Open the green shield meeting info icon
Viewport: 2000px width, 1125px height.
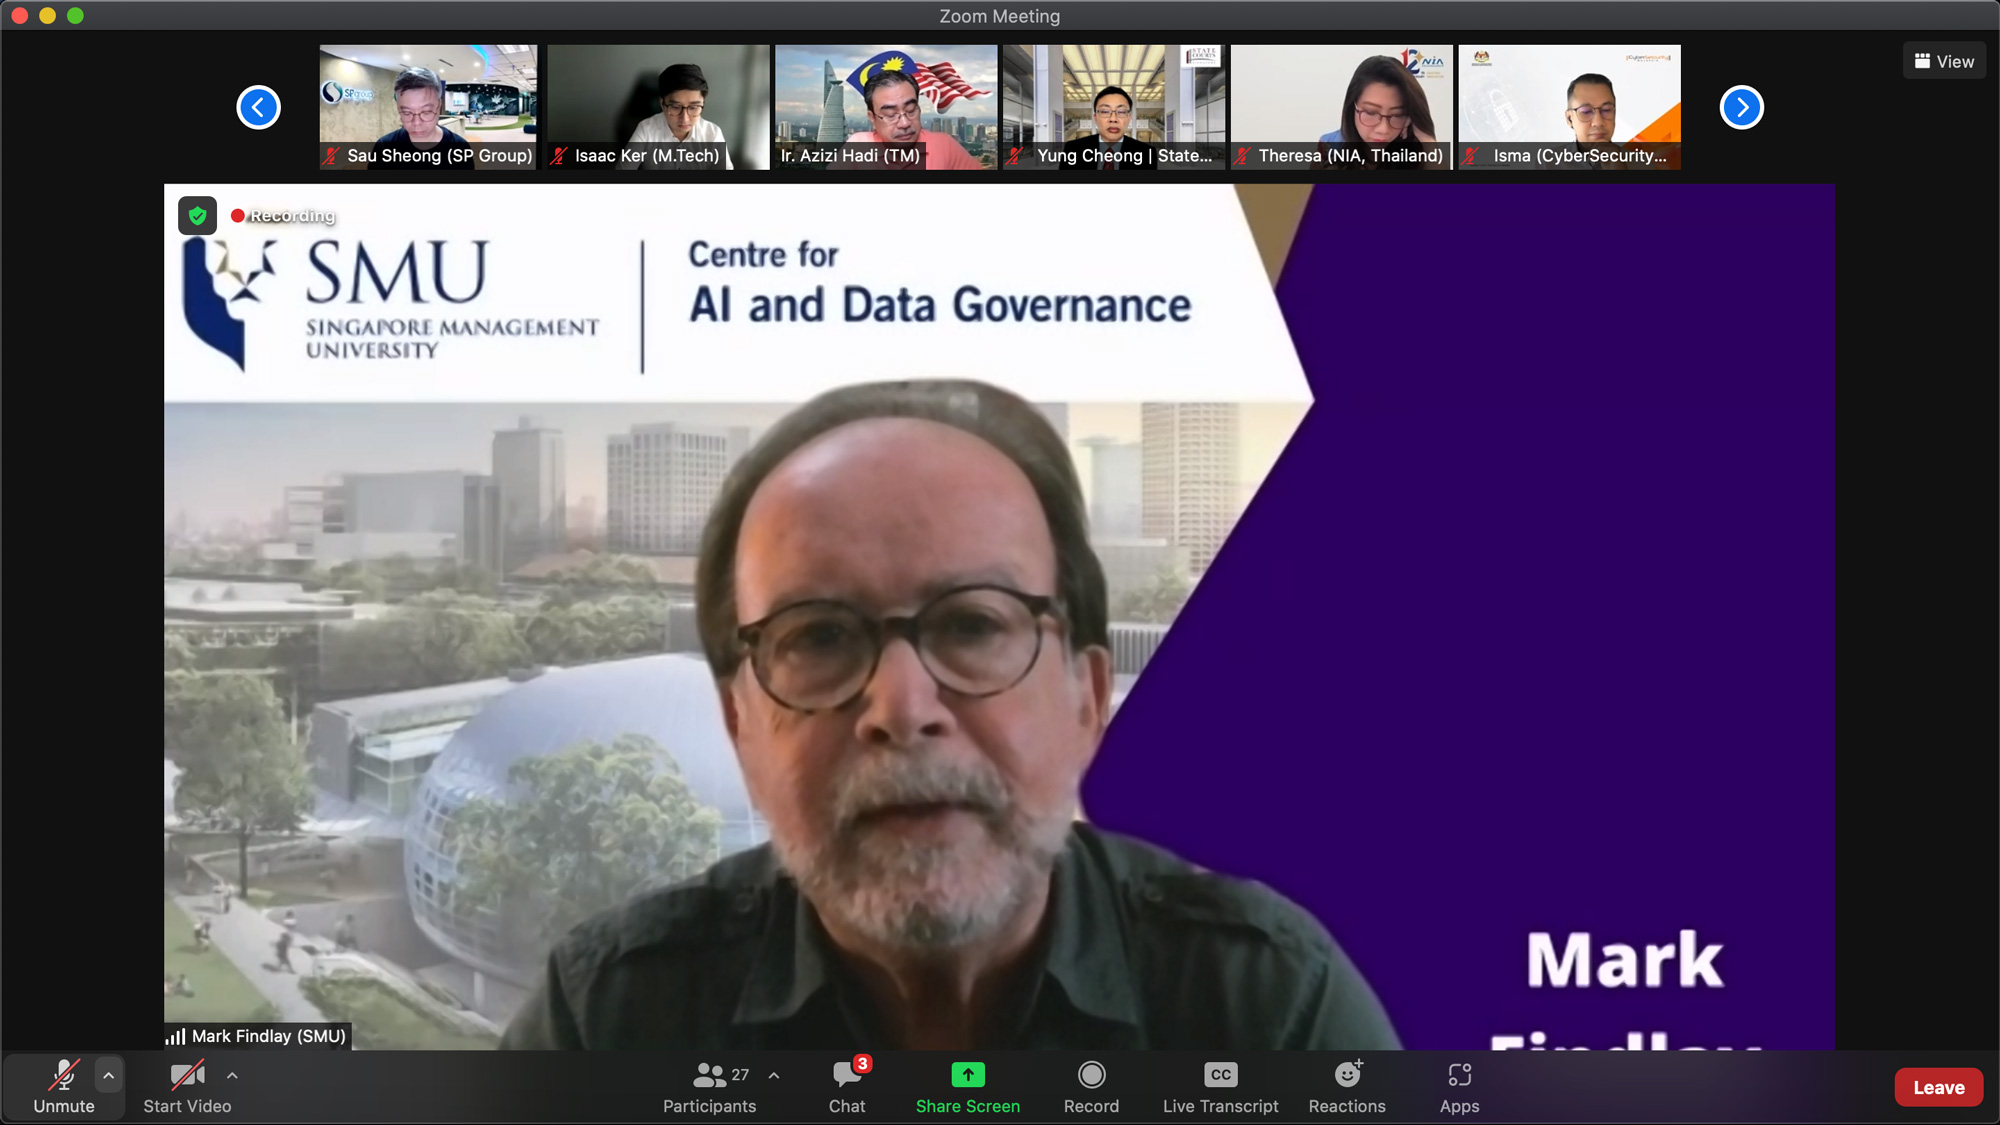pos(197,215)
